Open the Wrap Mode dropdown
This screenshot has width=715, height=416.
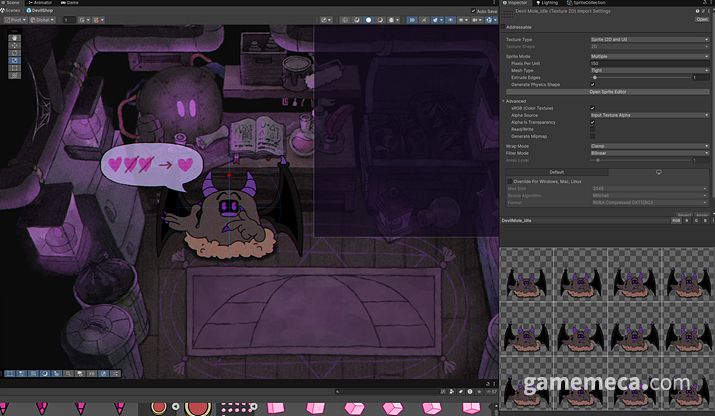click(x=649, y=146)
